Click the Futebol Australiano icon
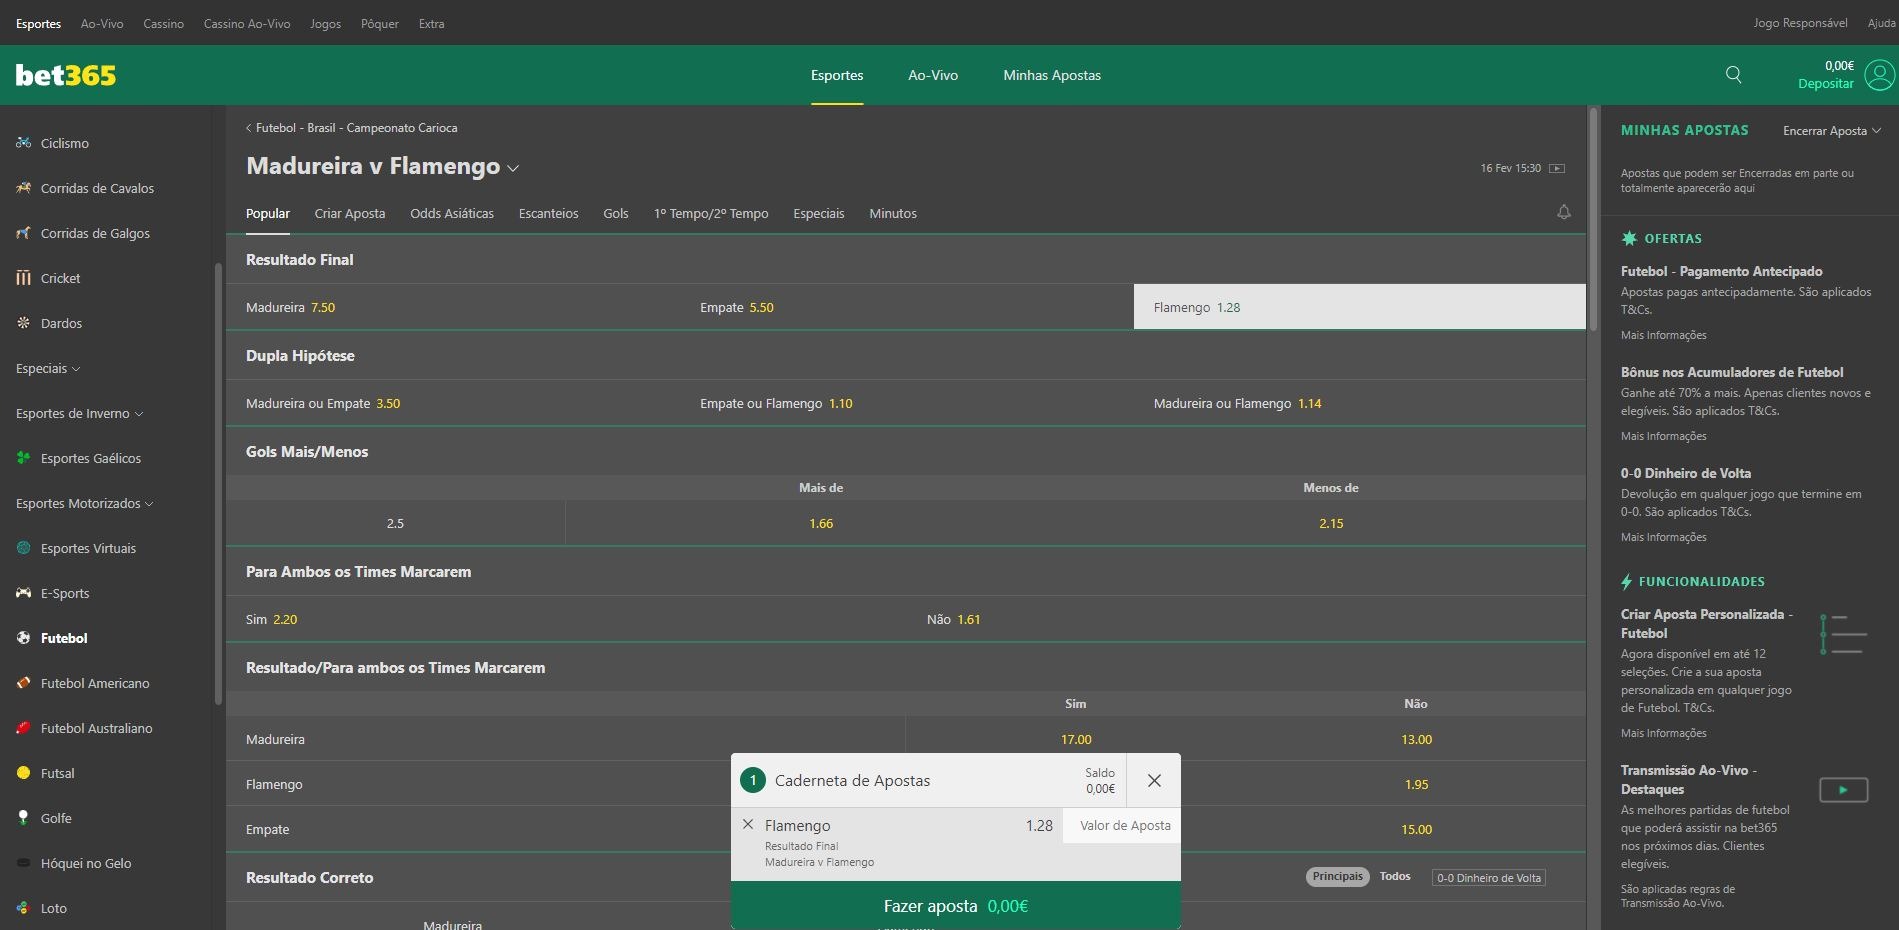The height and width of the screenshot is (930, 1899). click(24, 728)
